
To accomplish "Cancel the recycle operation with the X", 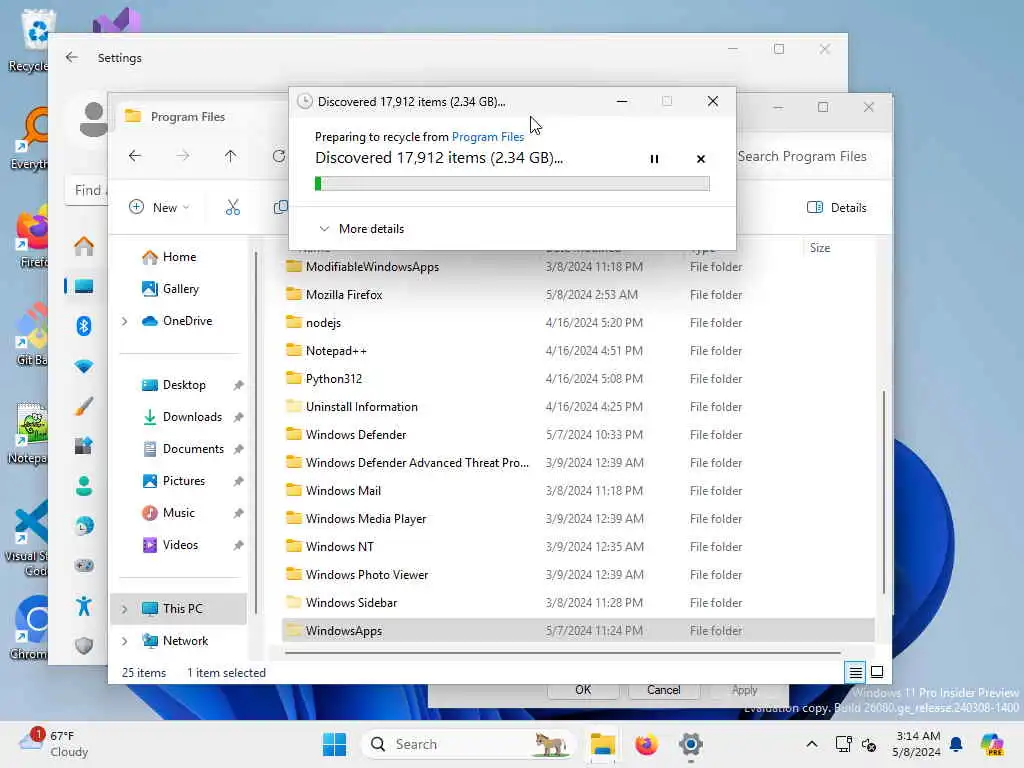I will pyautogui.click(x=701, y=159).
